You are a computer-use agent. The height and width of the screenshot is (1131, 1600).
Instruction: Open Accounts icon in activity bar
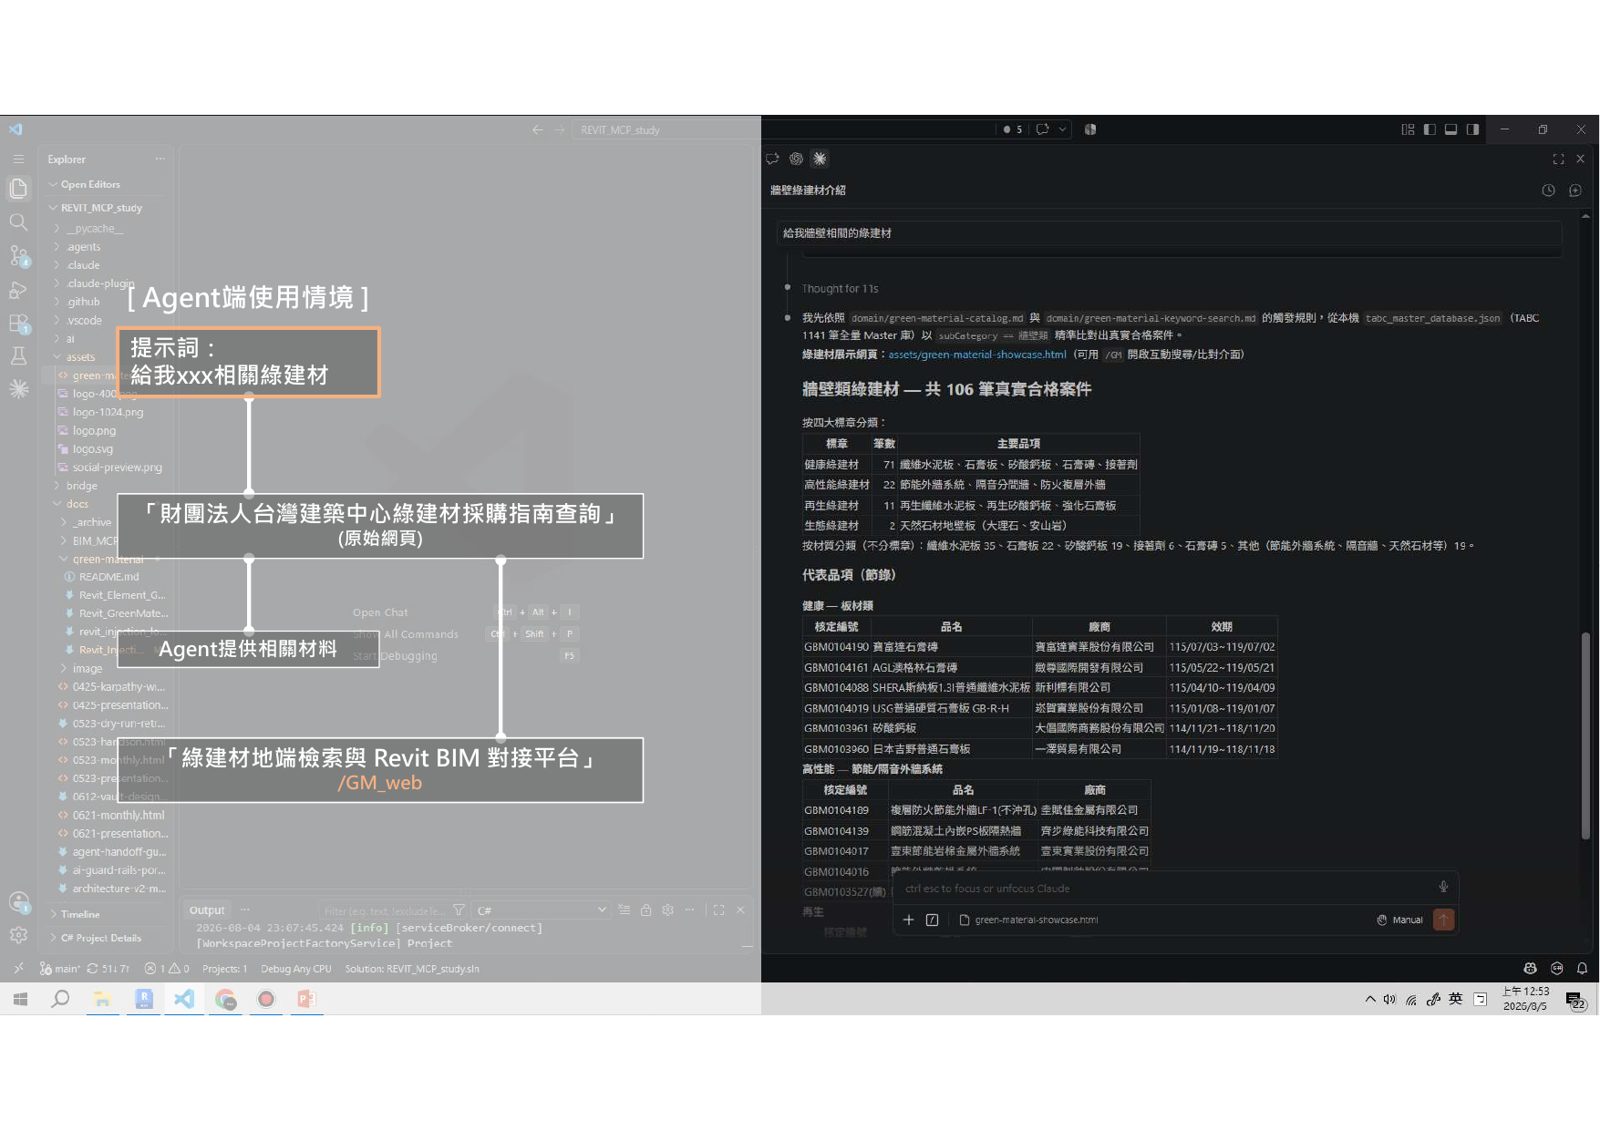(x=18, y=902)
